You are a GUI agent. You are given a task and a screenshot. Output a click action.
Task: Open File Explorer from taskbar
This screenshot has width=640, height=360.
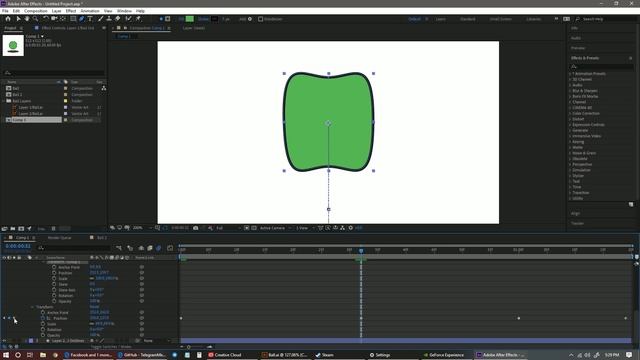(x=43, y=355)
